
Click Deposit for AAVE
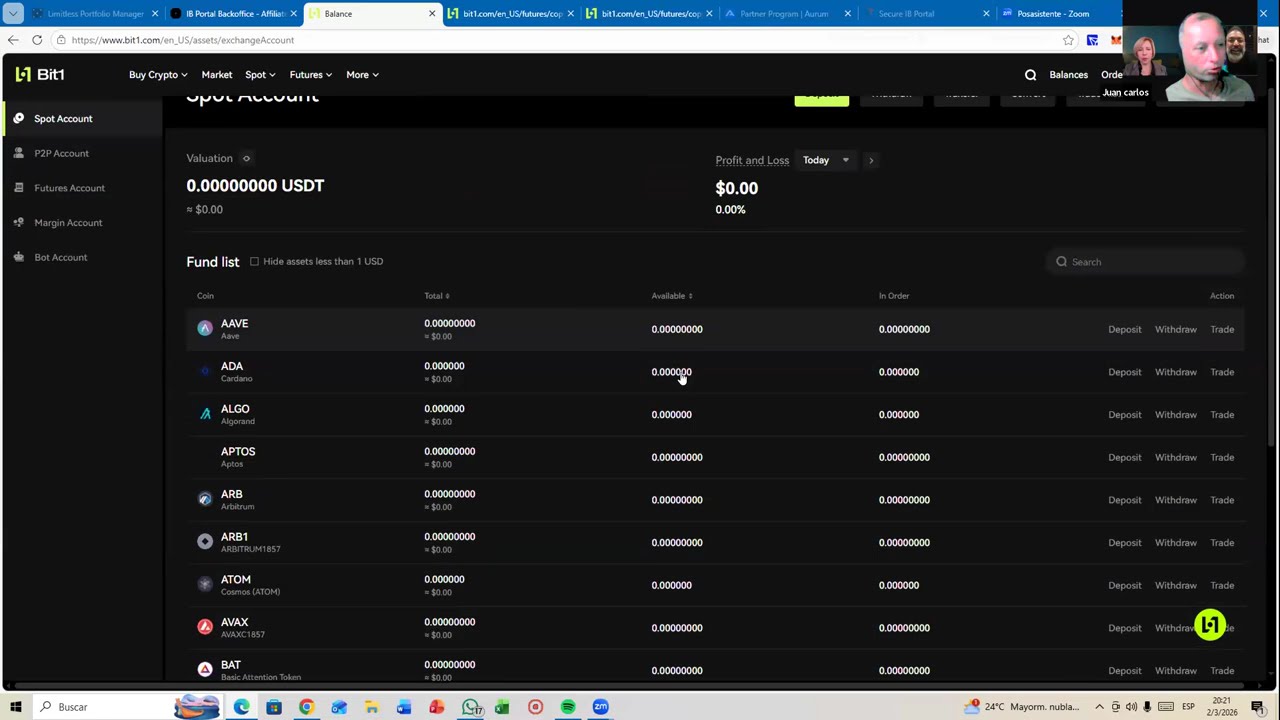tap(1124, 329)
